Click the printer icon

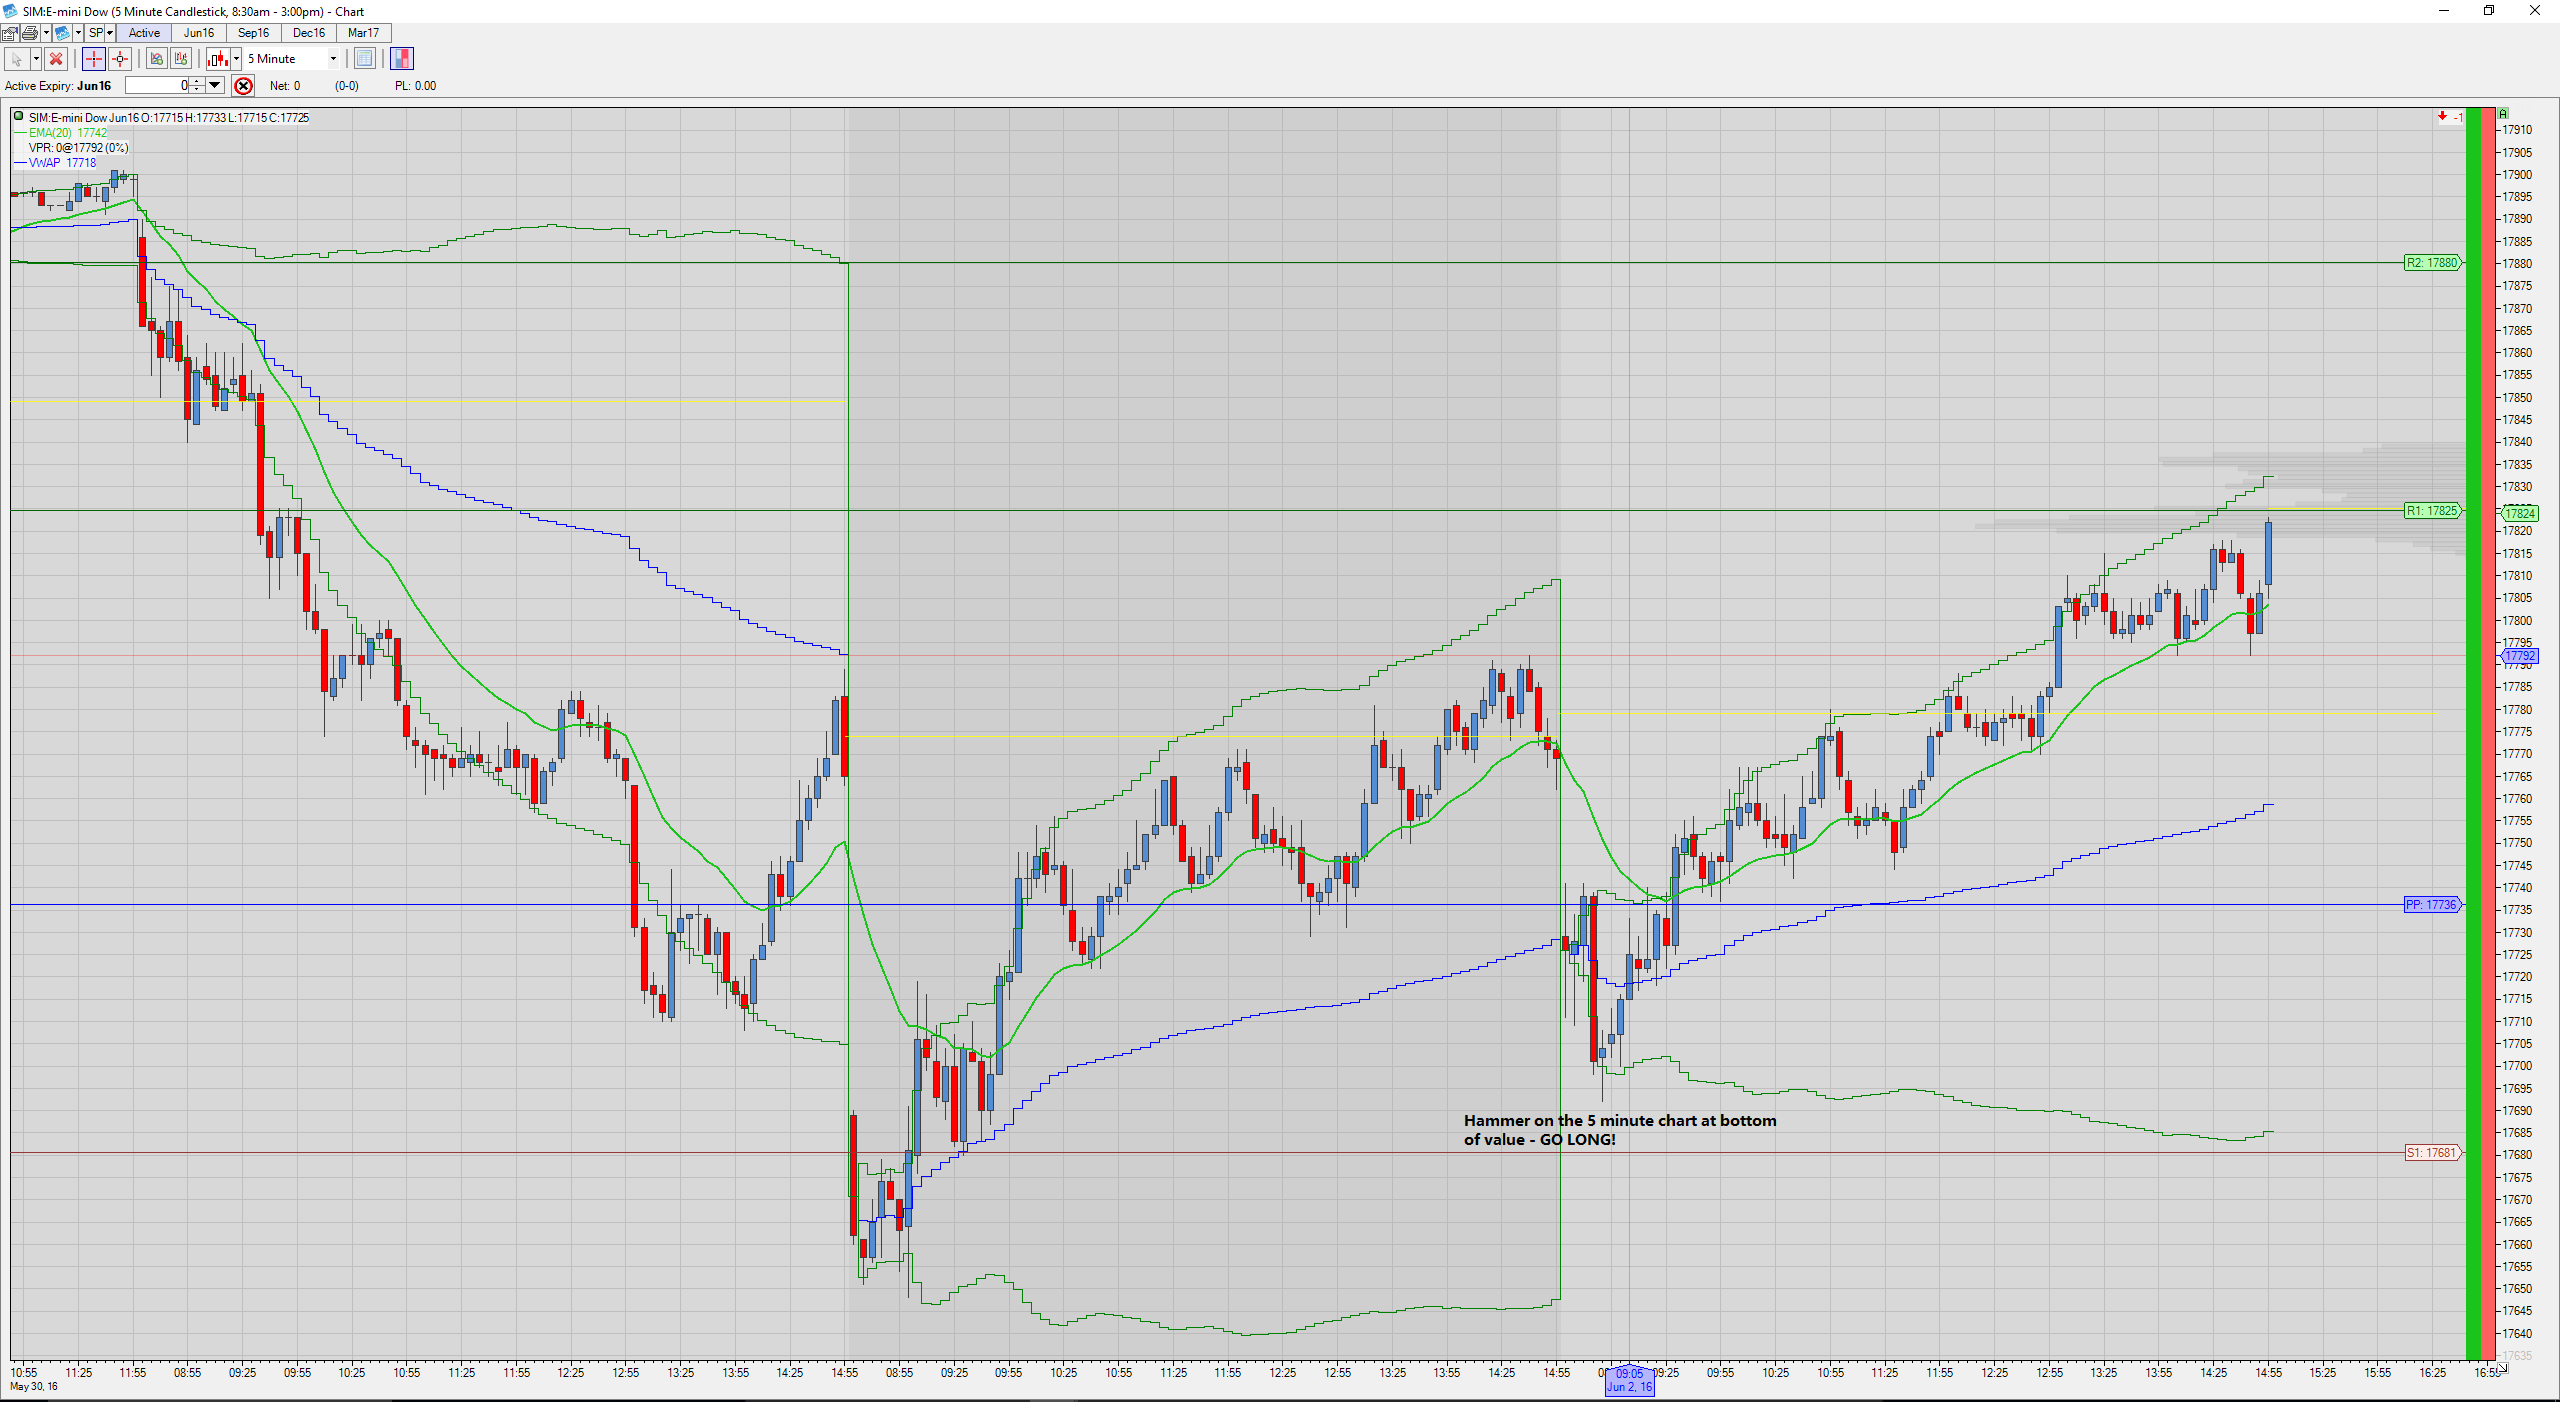coord(30,33)
